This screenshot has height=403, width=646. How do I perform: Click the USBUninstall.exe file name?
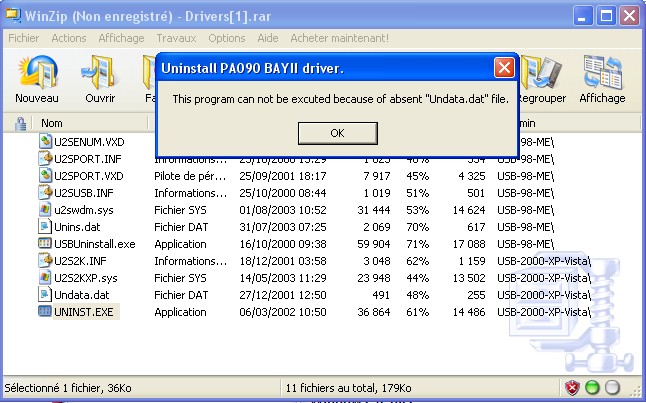coord(95,244)
